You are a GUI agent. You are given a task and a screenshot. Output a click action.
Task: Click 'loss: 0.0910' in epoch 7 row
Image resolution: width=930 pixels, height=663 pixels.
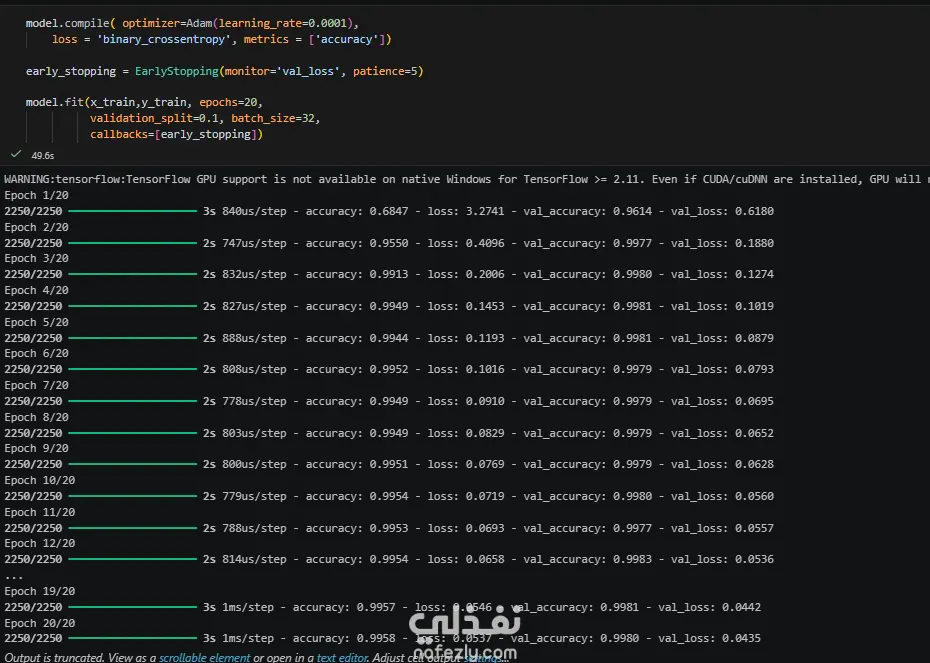point(466,401)
